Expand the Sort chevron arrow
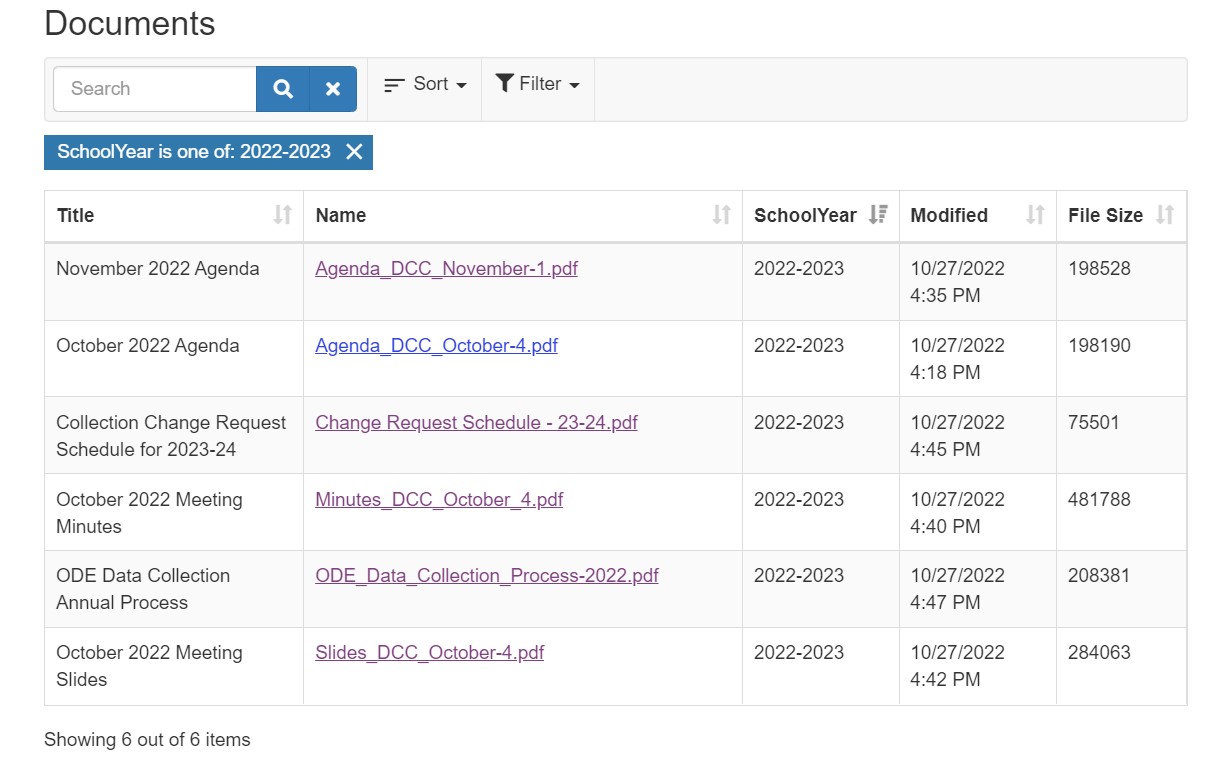 pyautogui.click(x=462, y=86)
